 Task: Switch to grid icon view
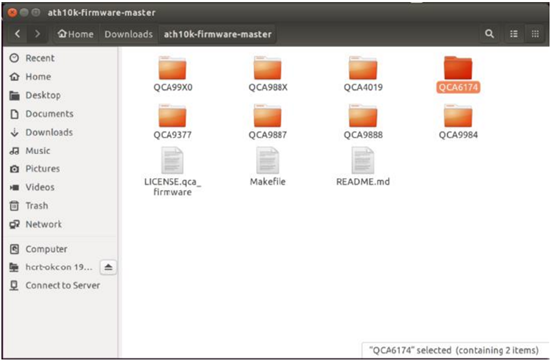click(x=535, y=34)
